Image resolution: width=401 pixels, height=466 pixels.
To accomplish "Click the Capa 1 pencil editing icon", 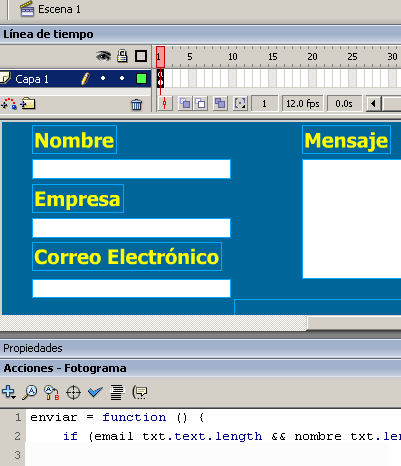I will coord(85,79).
